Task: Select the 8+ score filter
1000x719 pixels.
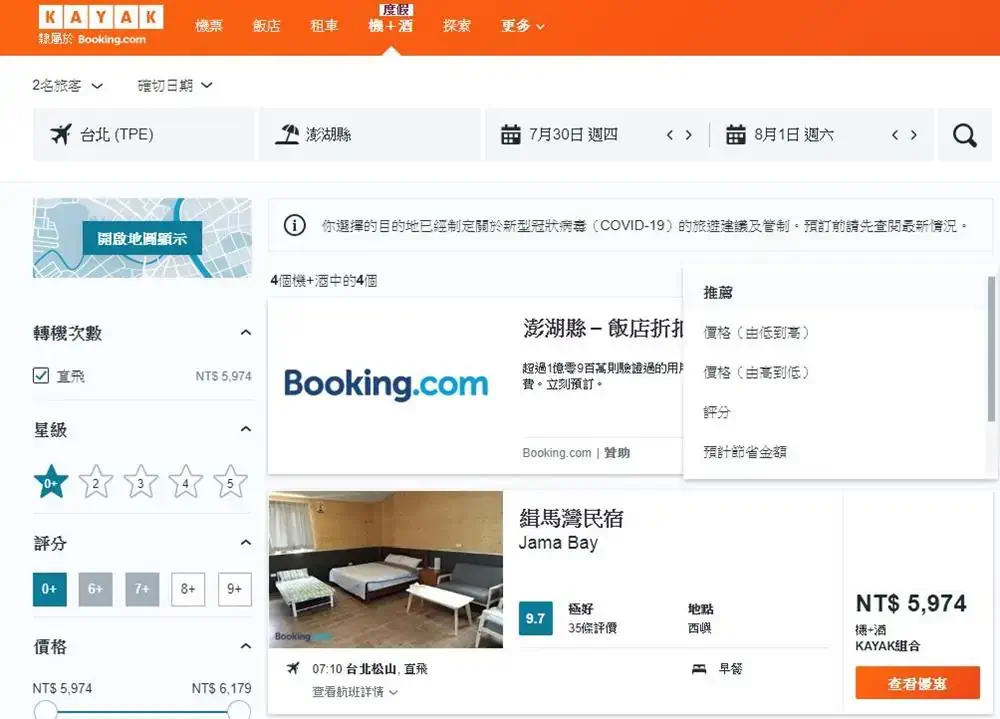Action: pos(188,589)
